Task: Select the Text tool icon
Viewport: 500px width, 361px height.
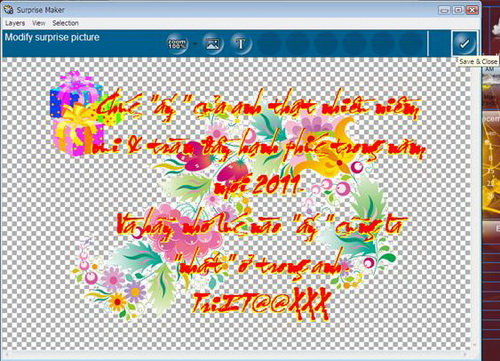Action: click(x=241, y=44)
